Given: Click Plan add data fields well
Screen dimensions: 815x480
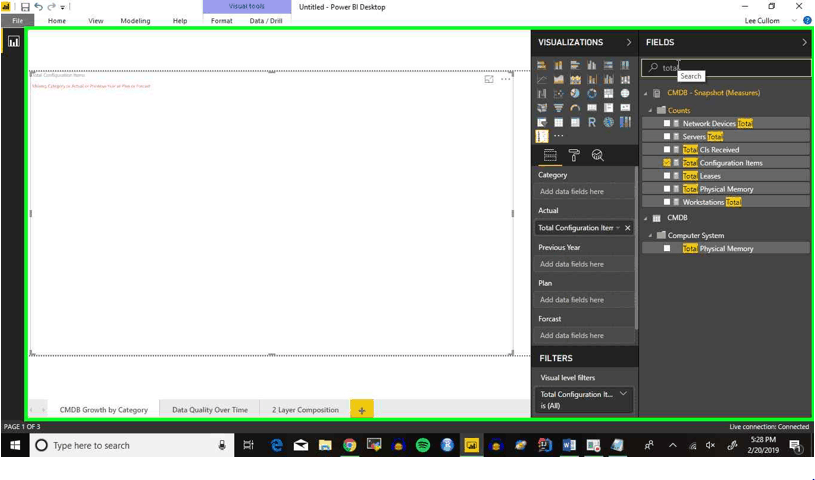Looking at the screenshot, I should pyautogui.click(x=584, y=300).
